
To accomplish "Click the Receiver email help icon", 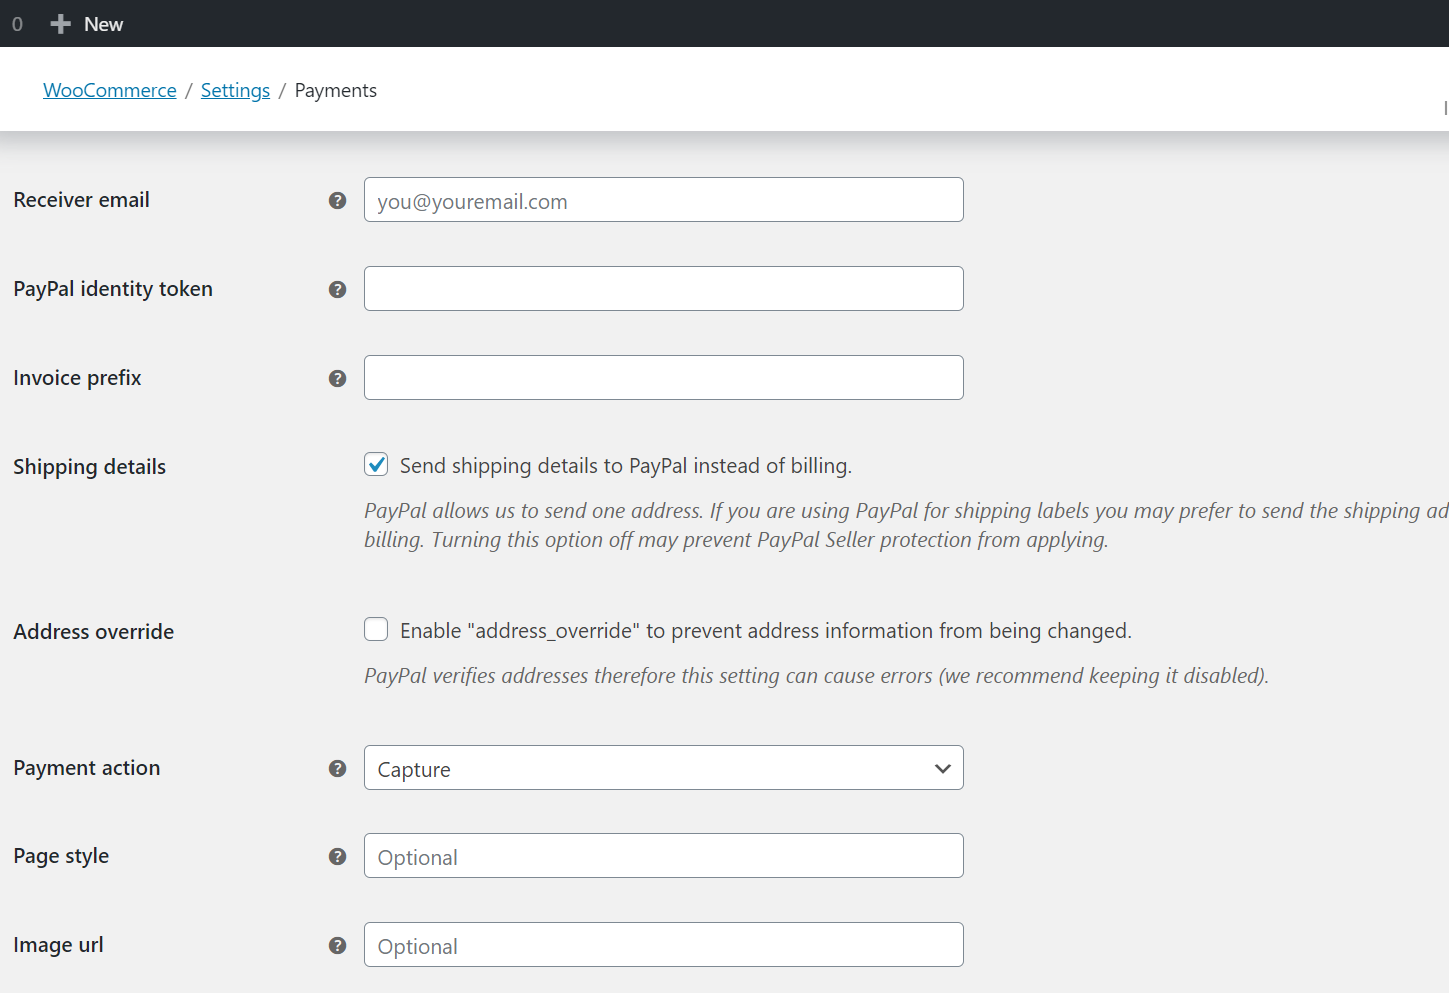I will coord(338,201).
